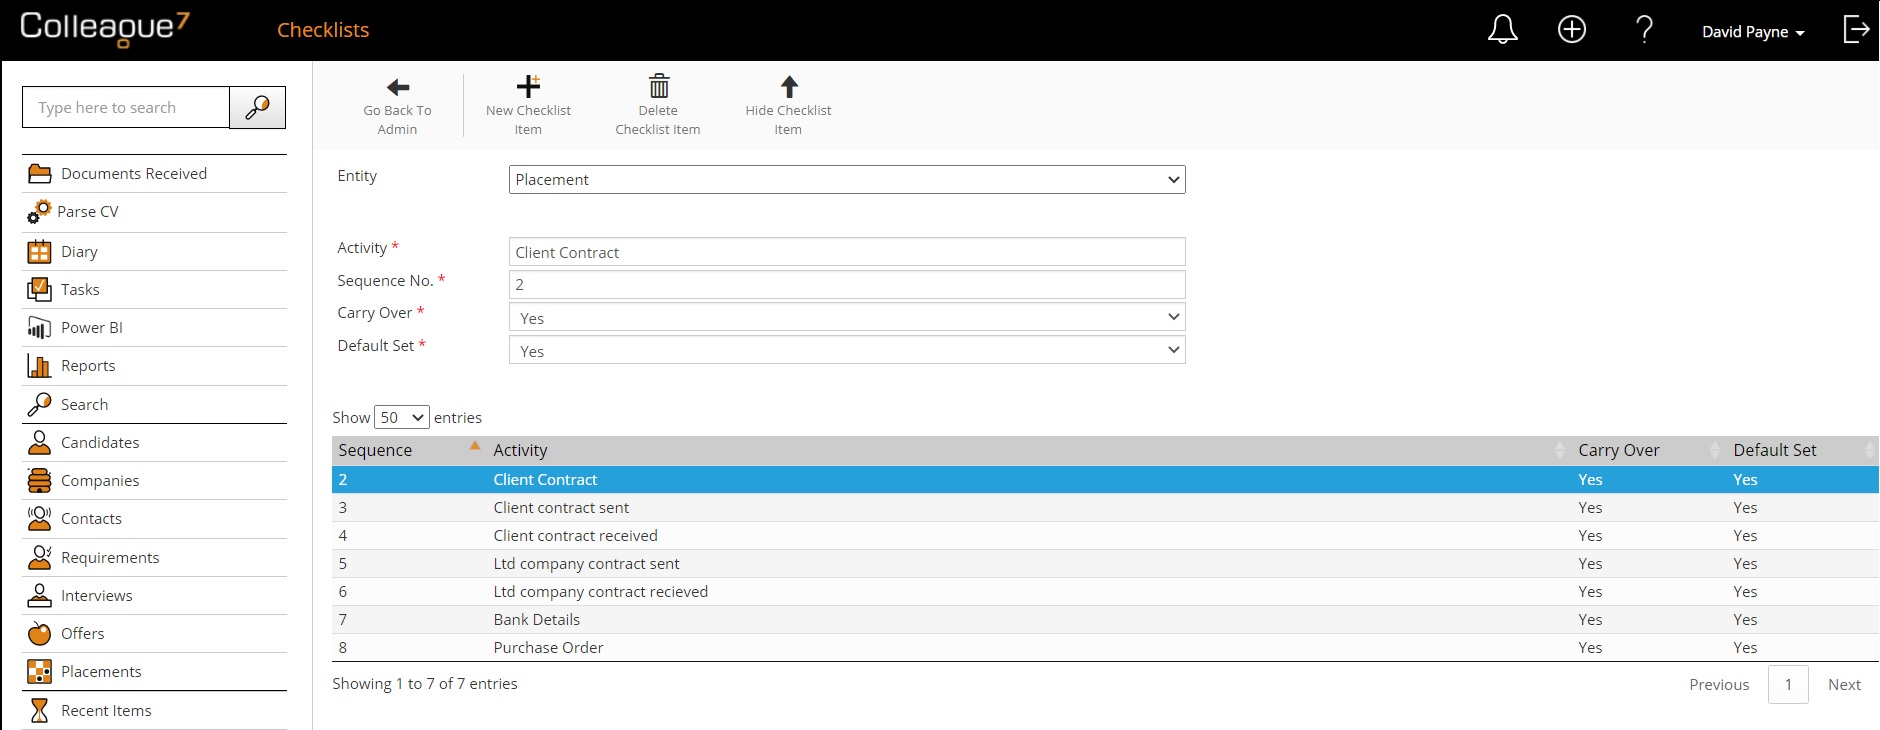
Task: Open the Power BI chart icon
Action: point(40,328)
